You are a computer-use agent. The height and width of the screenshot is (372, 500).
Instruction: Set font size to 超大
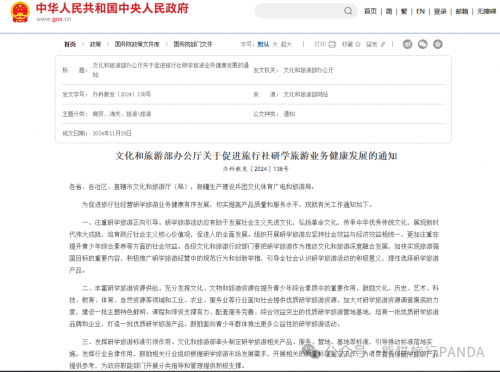click(x=286, y=44)
